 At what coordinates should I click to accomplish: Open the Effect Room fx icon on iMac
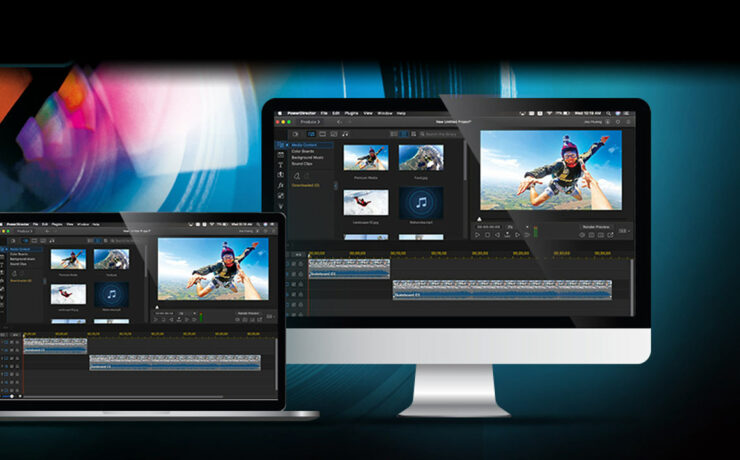click(x=280, y=185)
